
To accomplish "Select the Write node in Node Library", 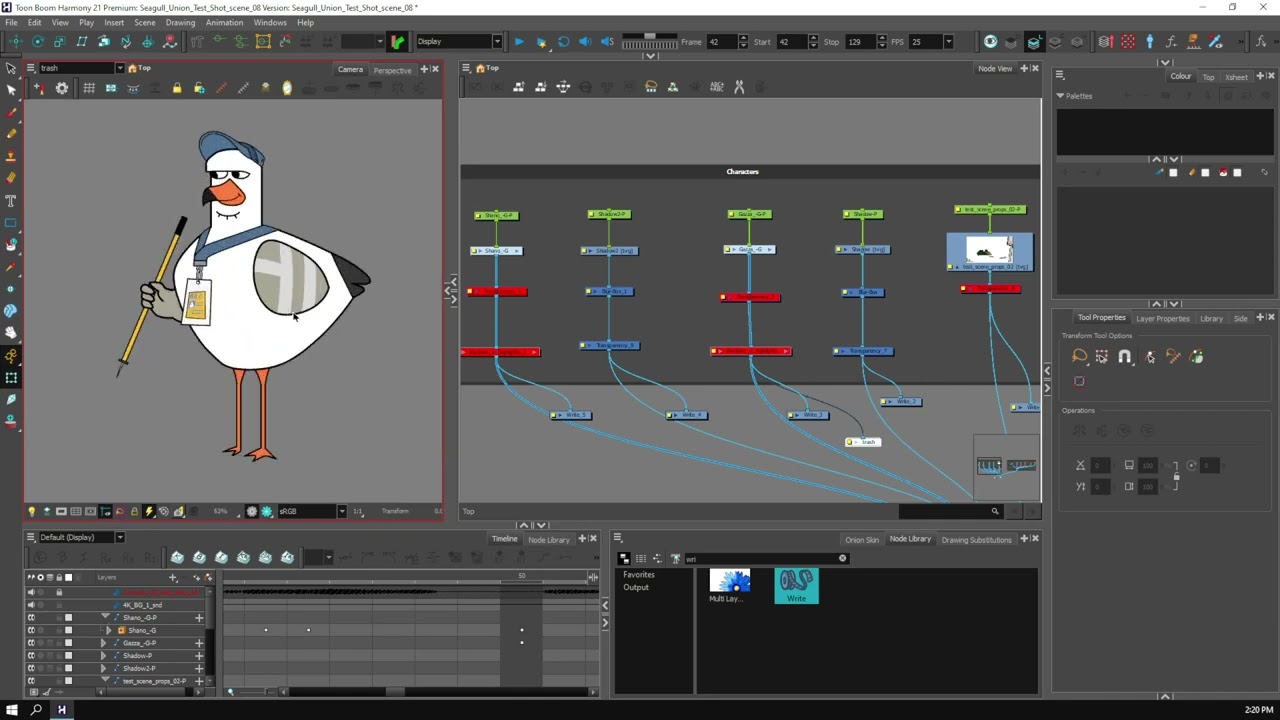I will click(x=796, y=586).
